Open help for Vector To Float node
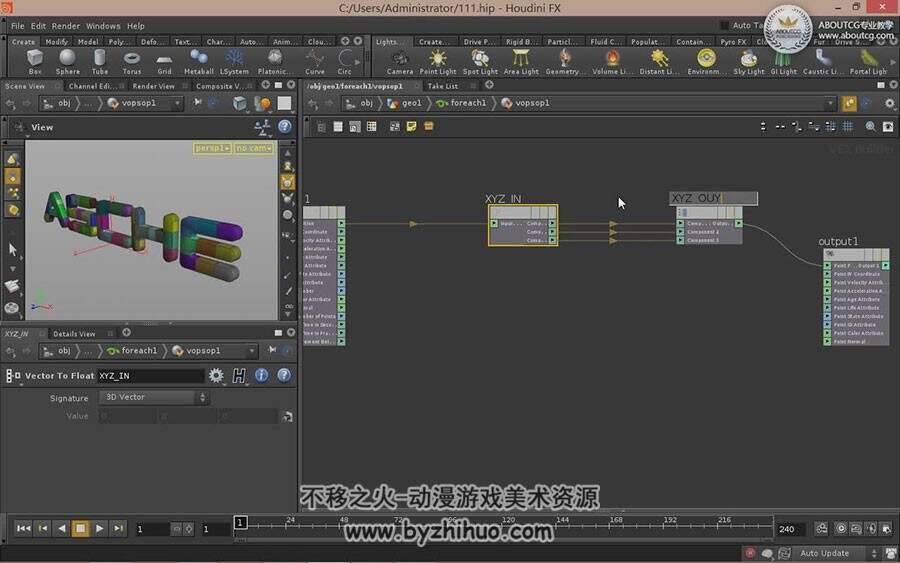 [284, 375]
